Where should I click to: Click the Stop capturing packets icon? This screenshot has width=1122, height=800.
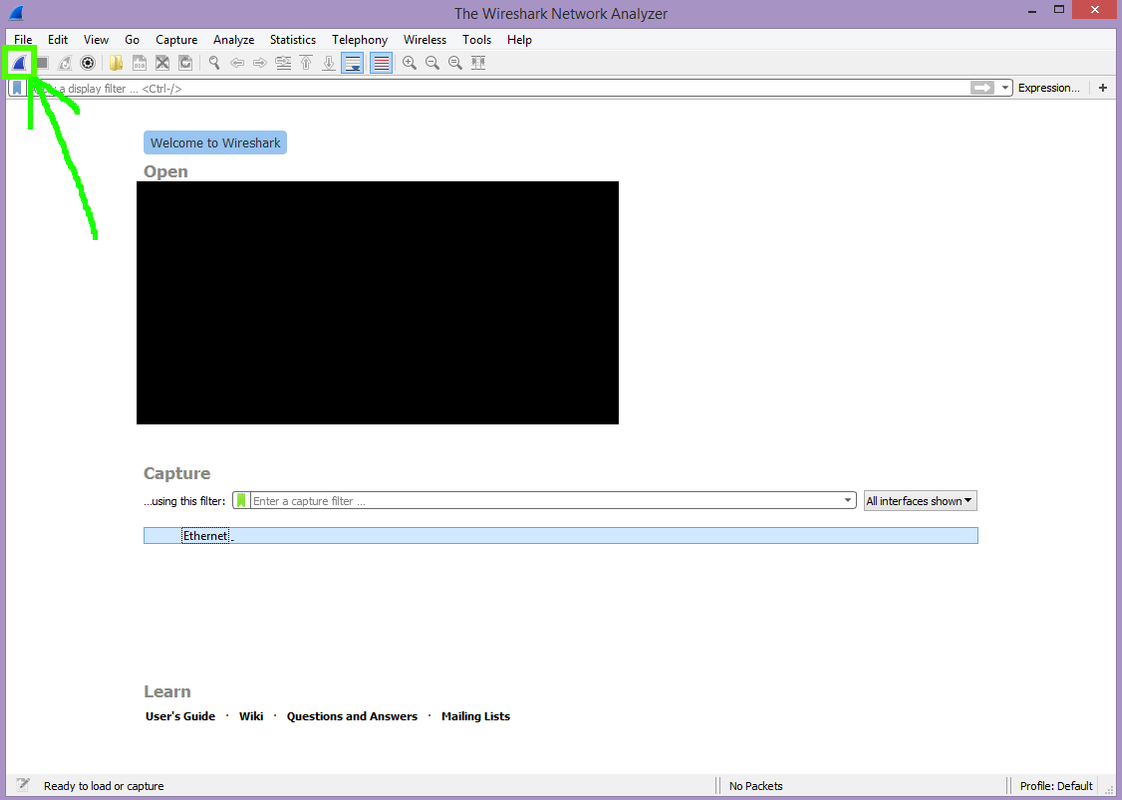click(x=42, y=63)
